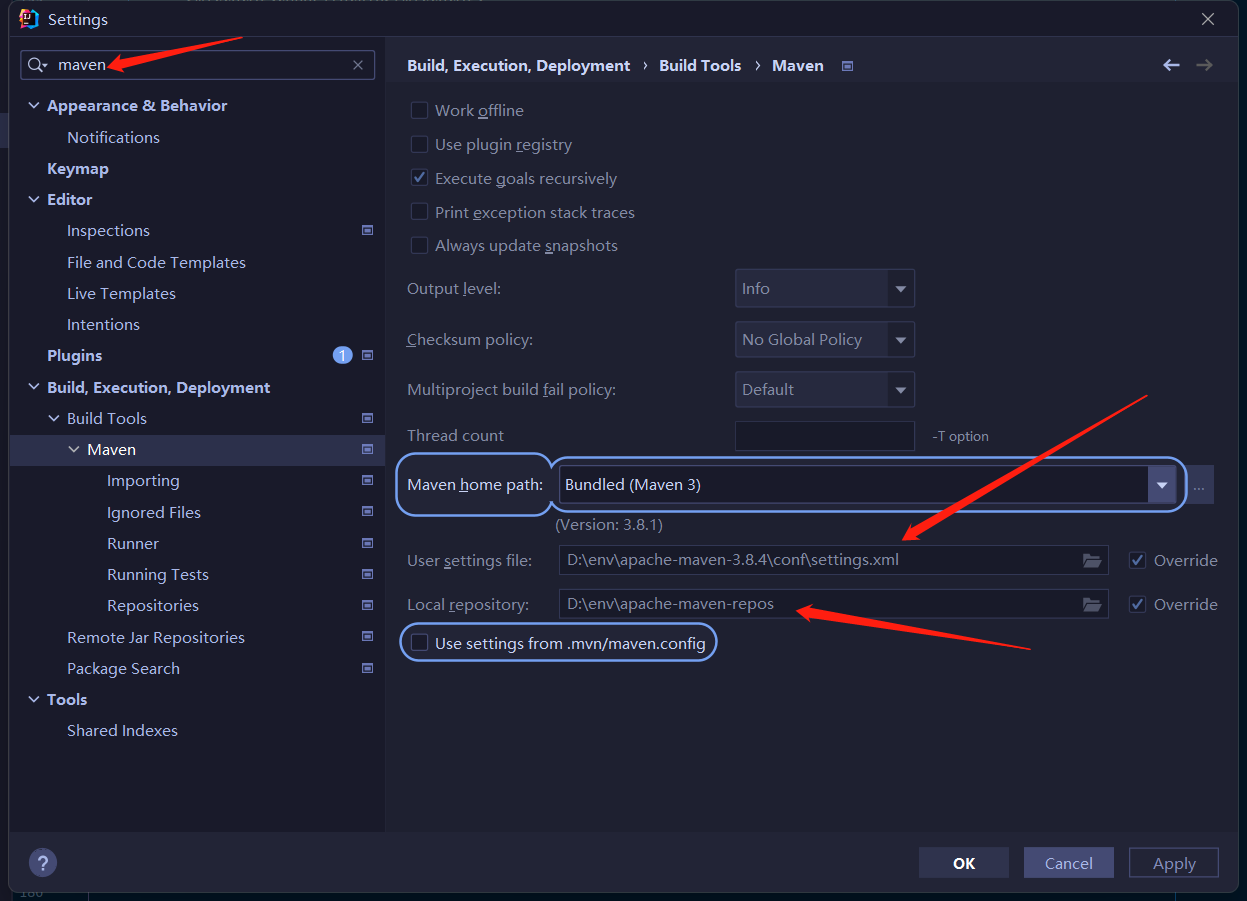Click the project icon on the Importing row
The height and width of the screenshot is (901, 1247).
click(x=367, y=480)
